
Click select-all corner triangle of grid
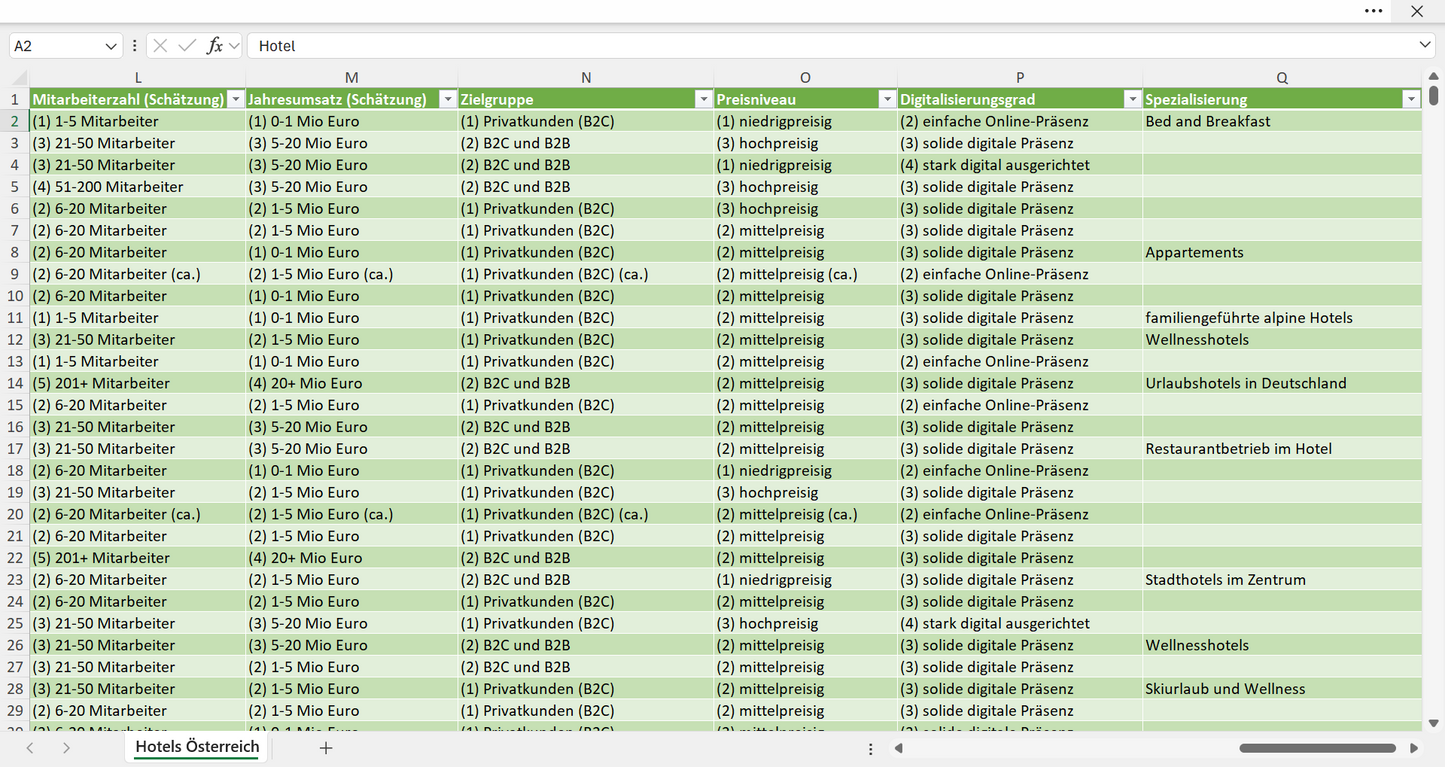19,78
